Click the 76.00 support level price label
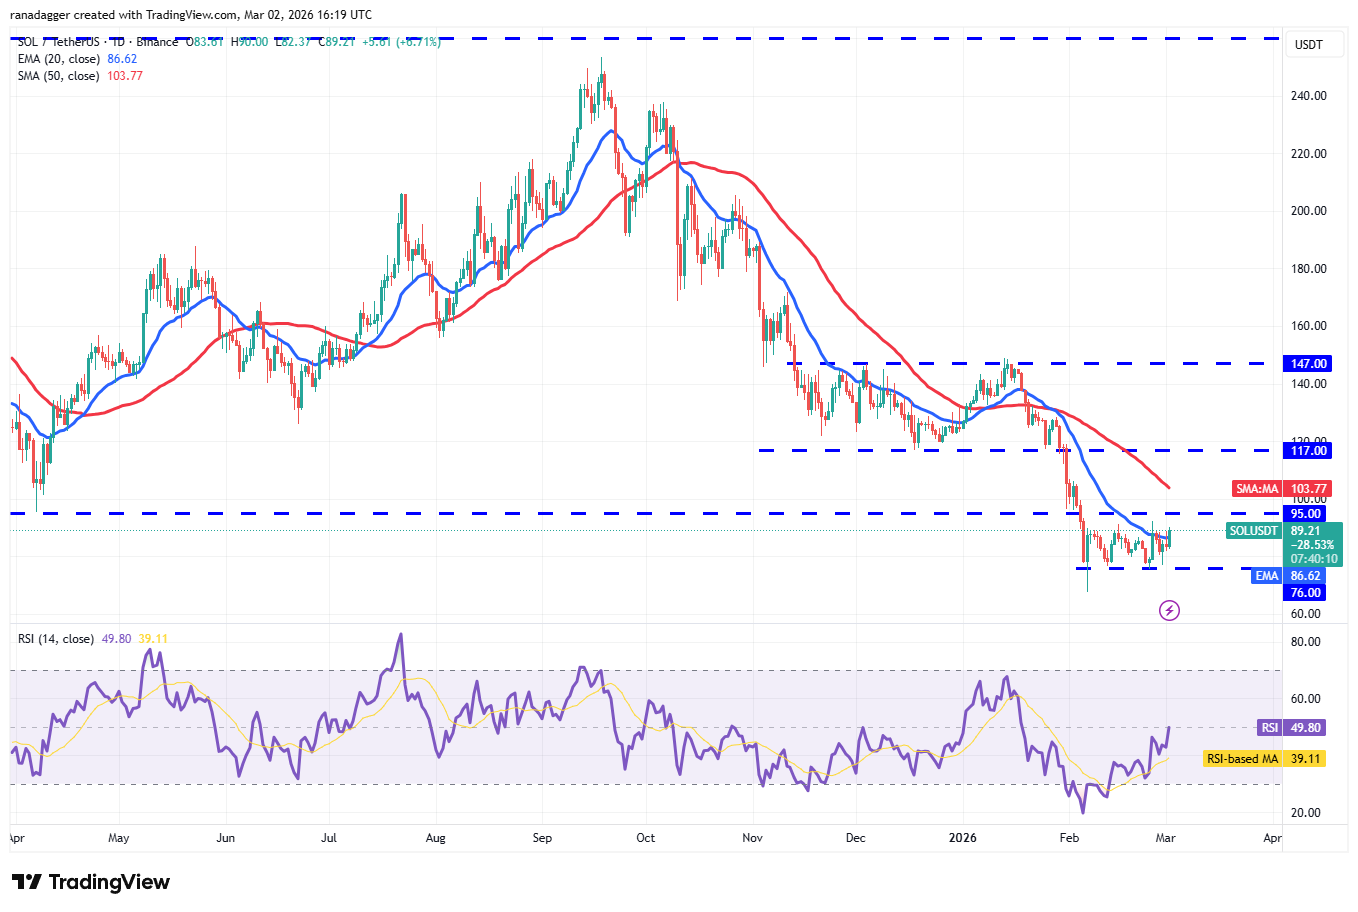1358x912 pixels. click(1307, 592)
